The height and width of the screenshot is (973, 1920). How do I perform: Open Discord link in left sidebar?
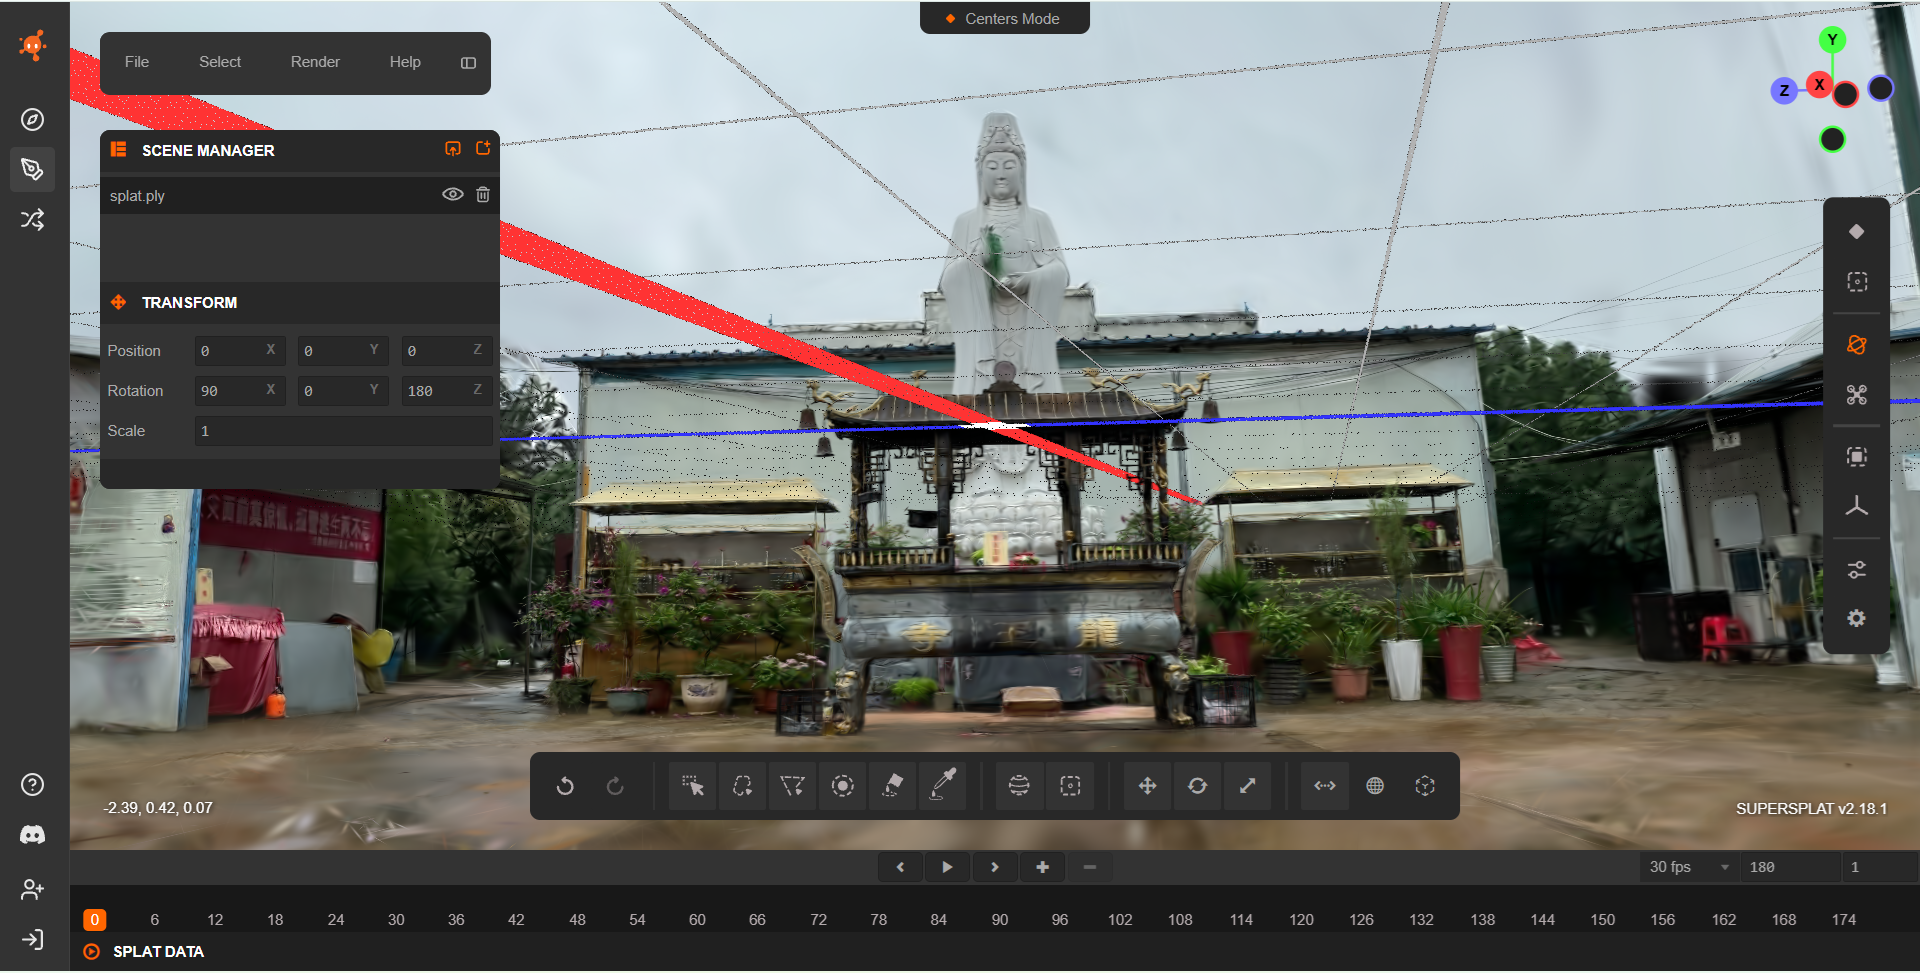point(32,835)
